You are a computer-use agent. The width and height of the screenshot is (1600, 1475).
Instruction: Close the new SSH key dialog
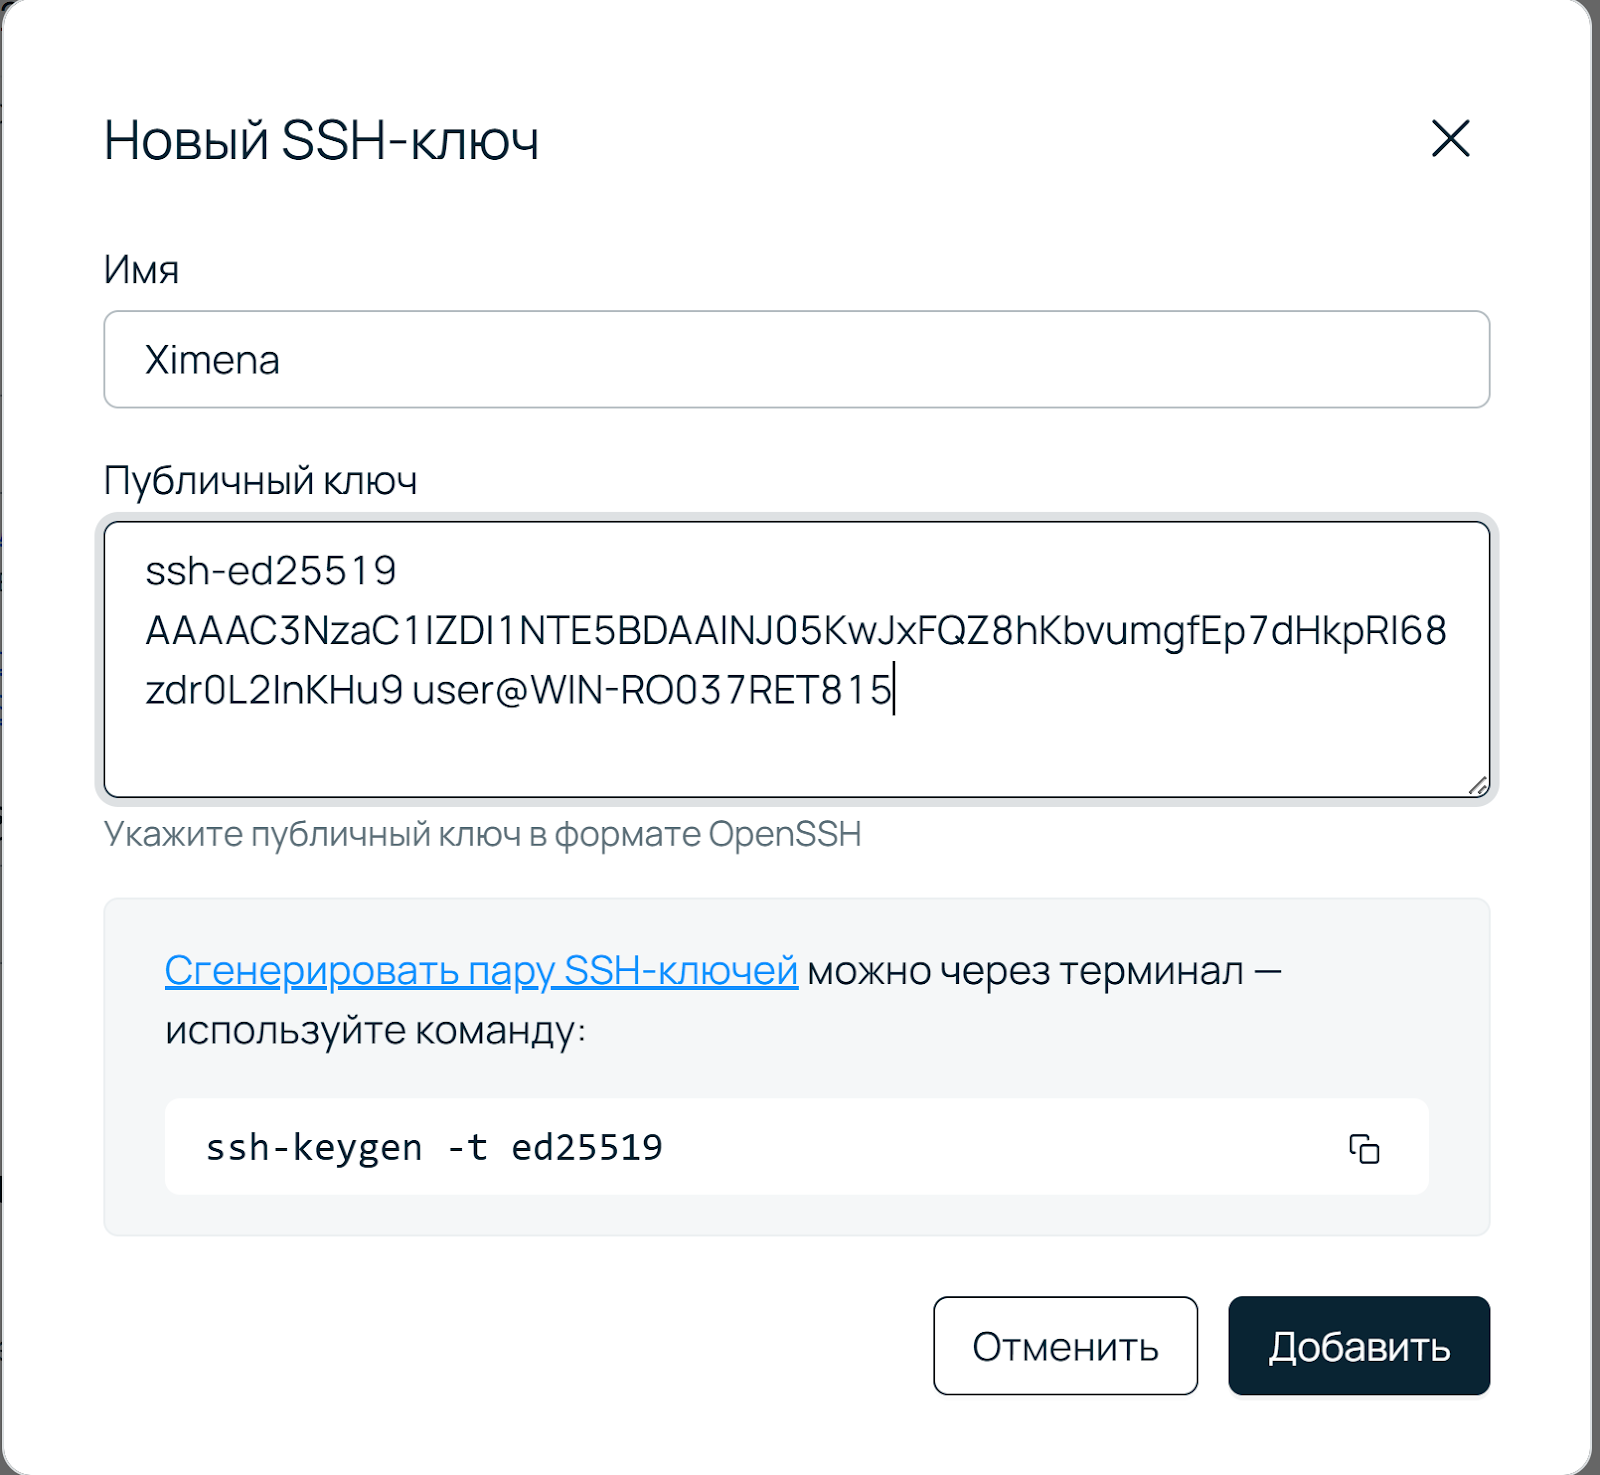1450,138
